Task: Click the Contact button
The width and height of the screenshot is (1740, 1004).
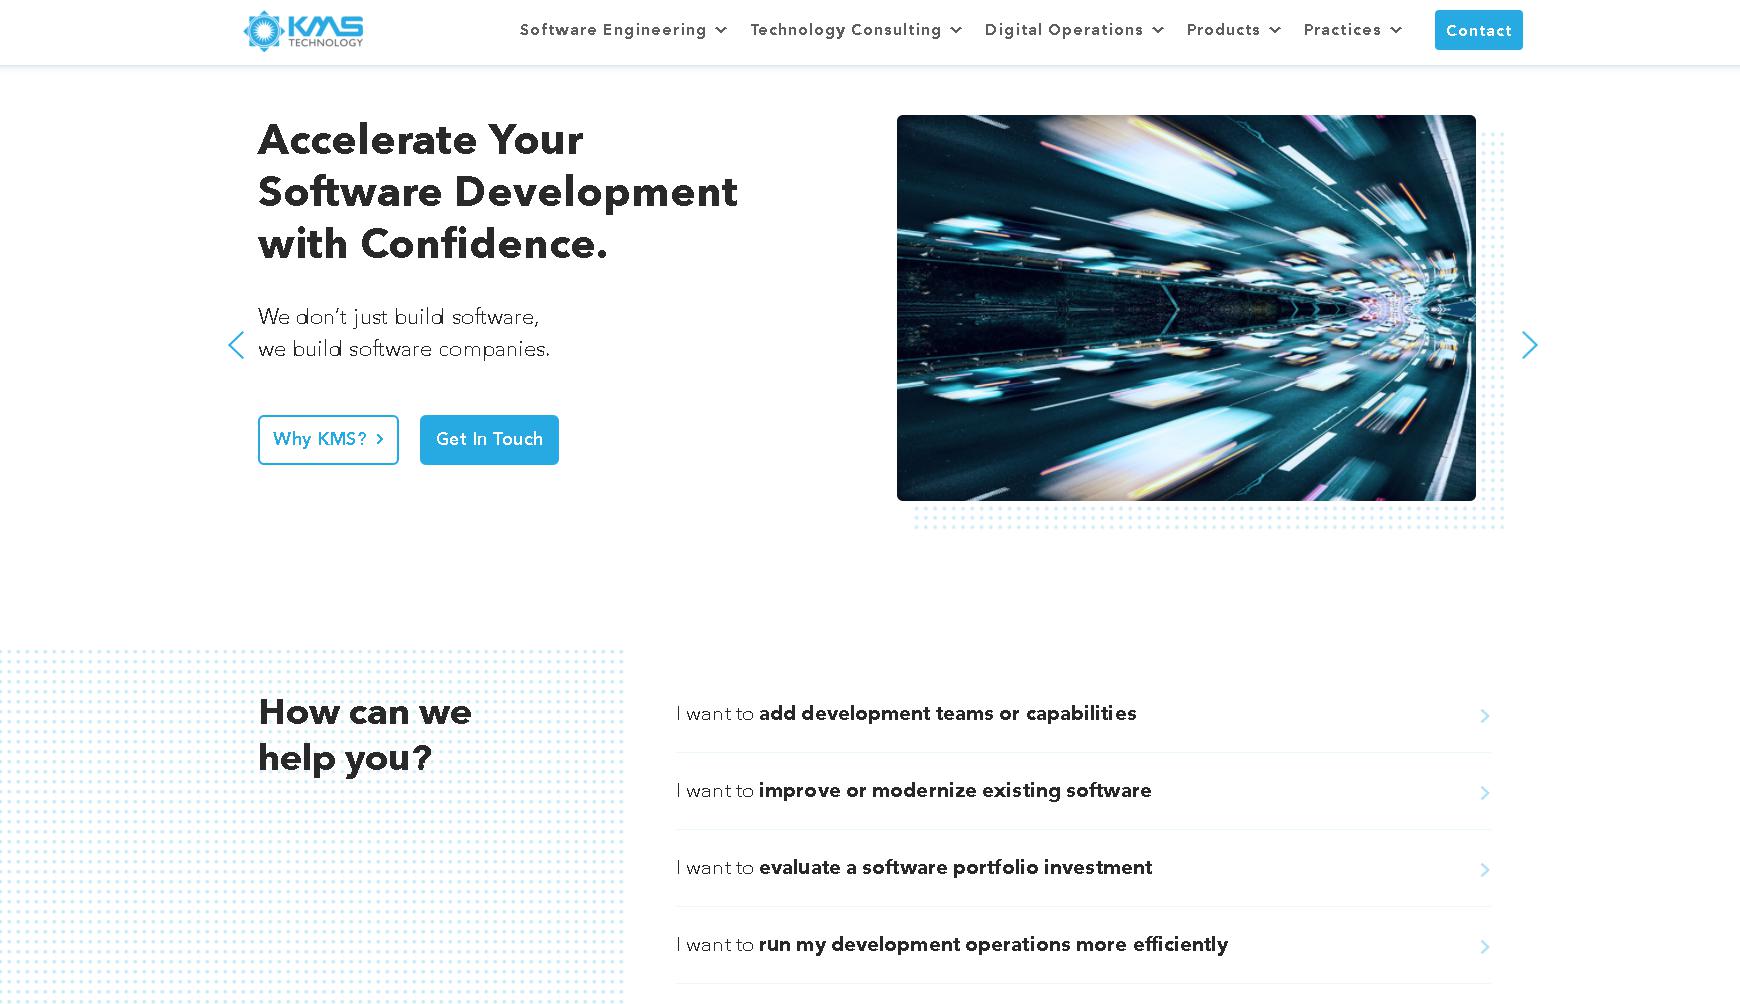Action: (x=1478, y=30)
